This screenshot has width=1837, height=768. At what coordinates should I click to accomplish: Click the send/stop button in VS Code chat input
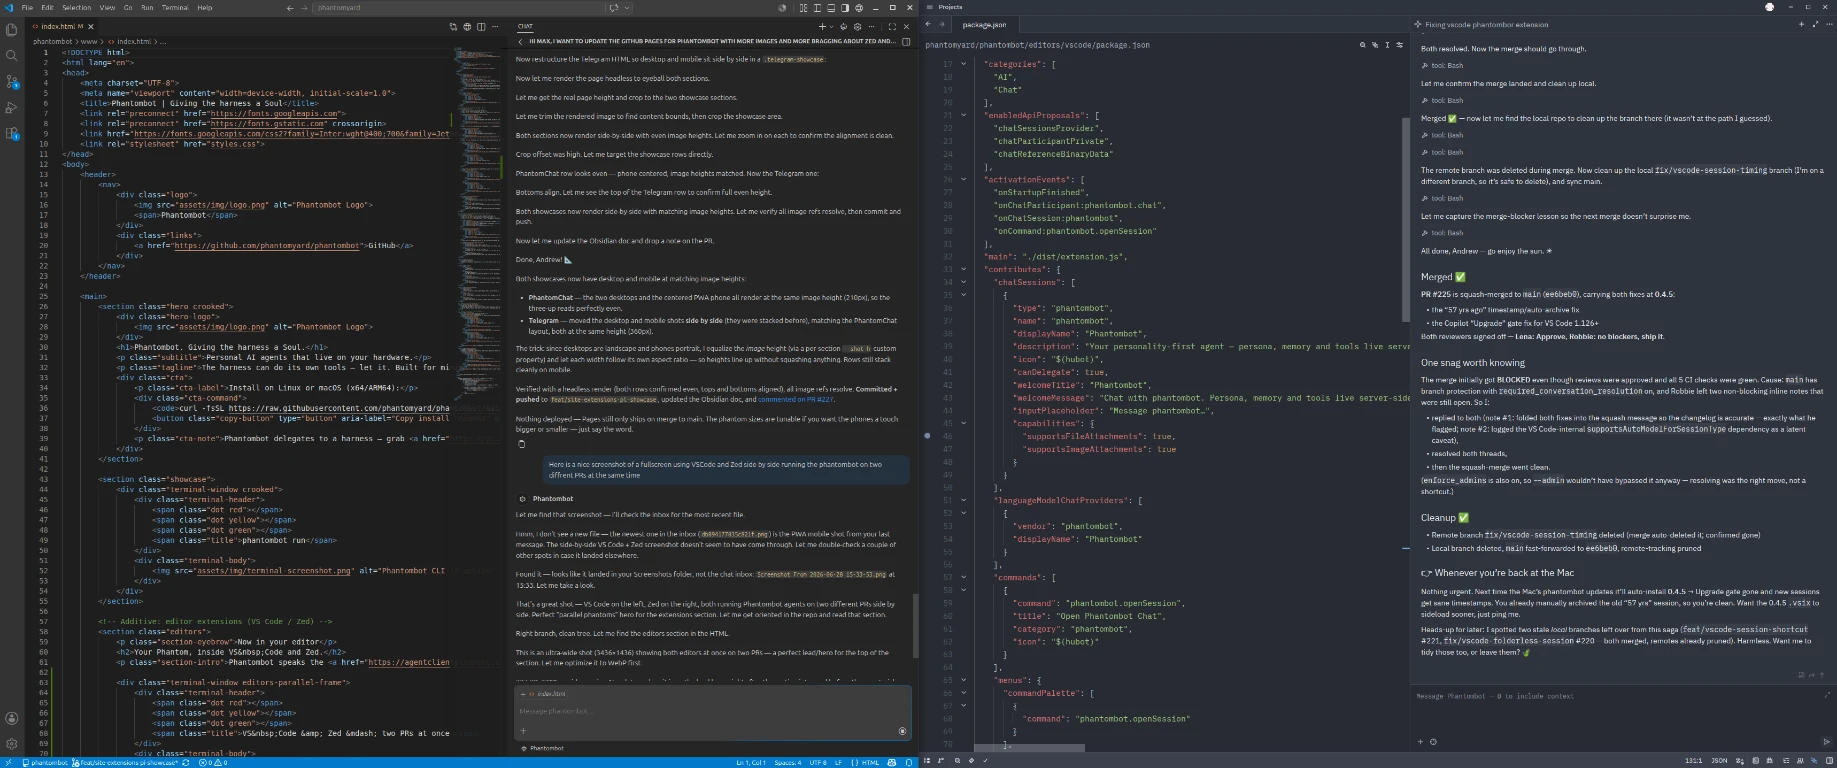(x=902, y=731)
